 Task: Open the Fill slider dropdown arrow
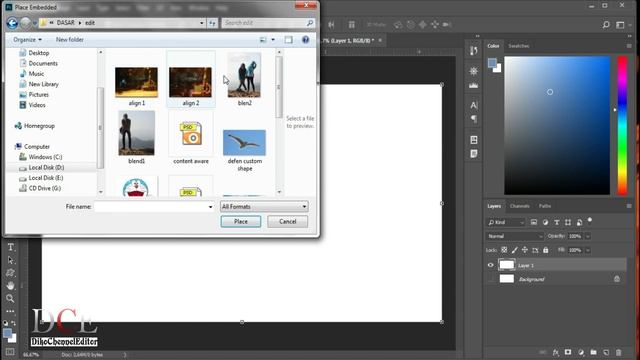(588, 250)
